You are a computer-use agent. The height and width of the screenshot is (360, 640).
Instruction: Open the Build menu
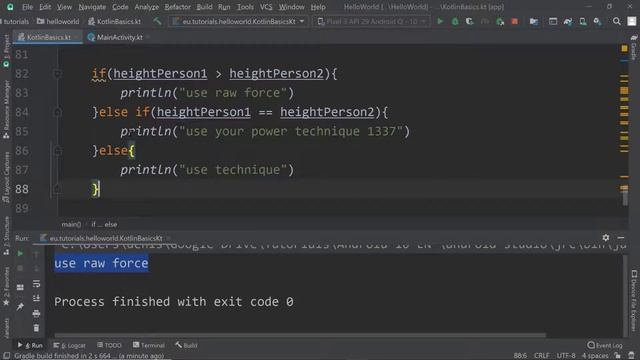[x=204, y=7]
